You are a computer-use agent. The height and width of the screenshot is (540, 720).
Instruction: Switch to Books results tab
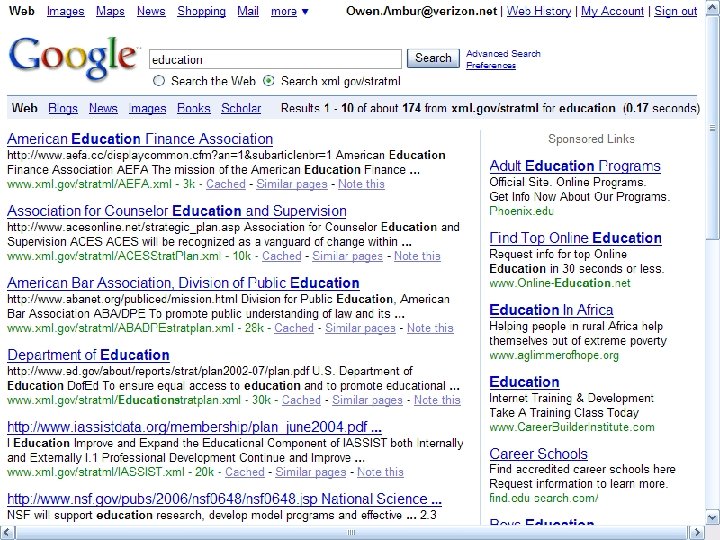click(x=194, y=108)
